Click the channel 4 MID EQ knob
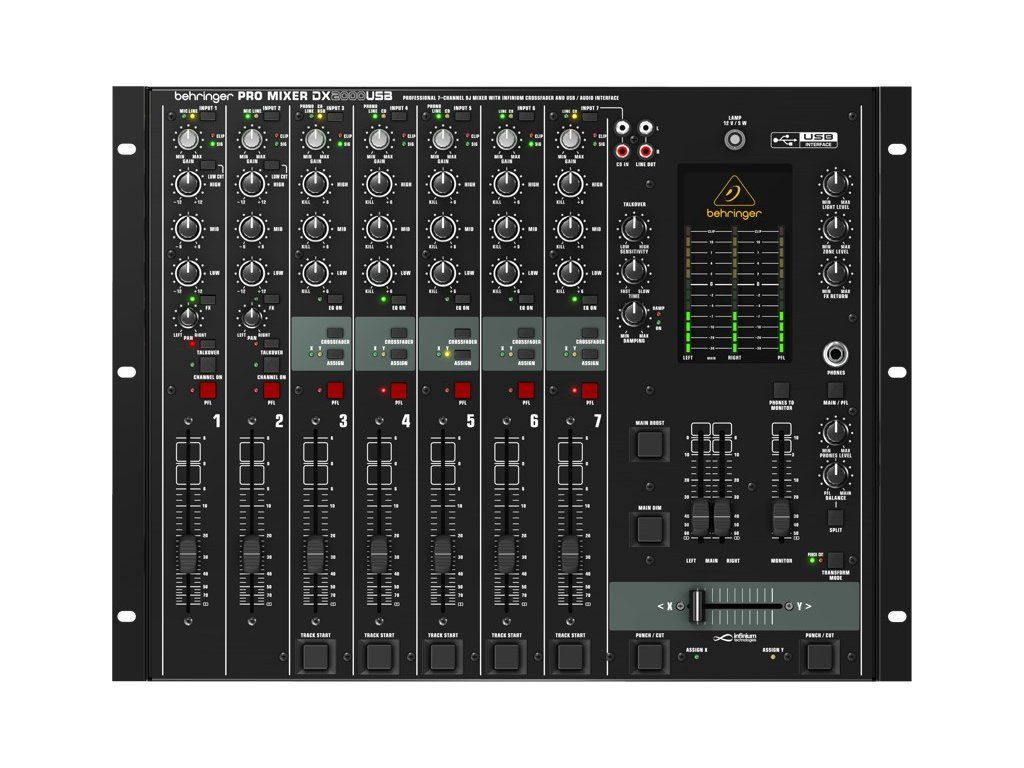 pos(379,229)
